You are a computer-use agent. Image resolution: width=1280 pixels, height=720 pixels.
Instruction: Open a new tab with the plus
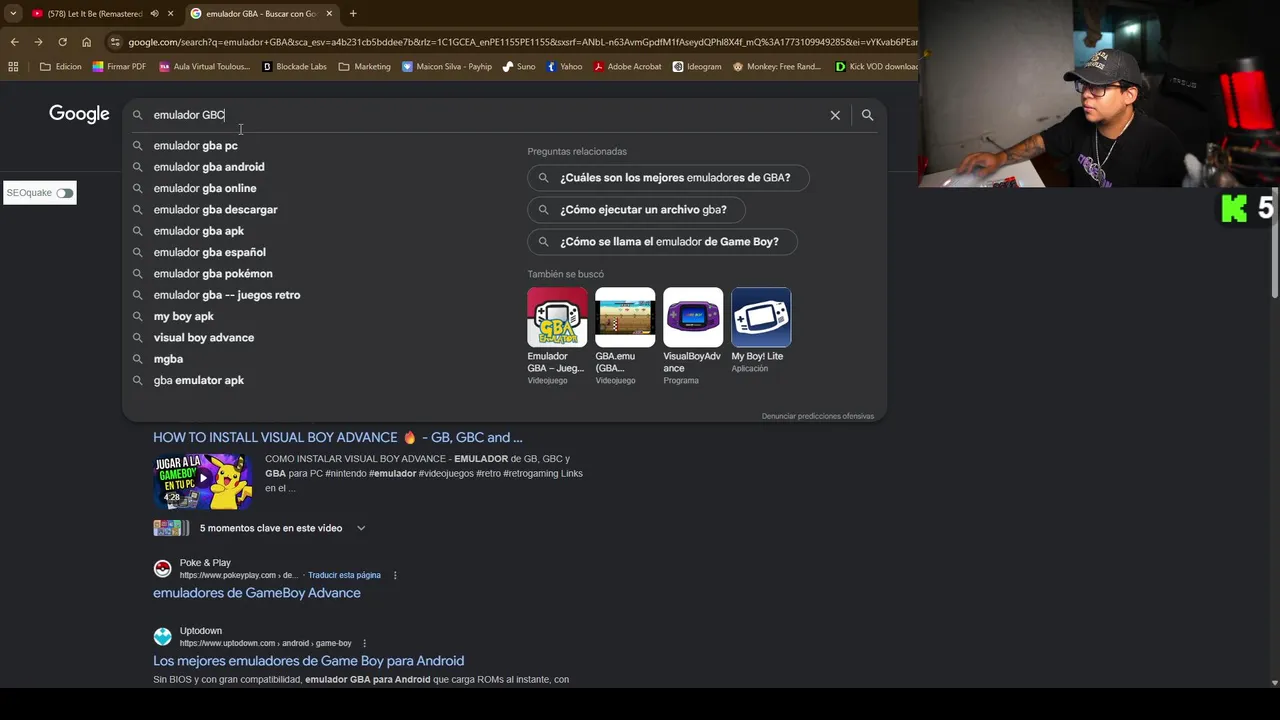[353, 14]
